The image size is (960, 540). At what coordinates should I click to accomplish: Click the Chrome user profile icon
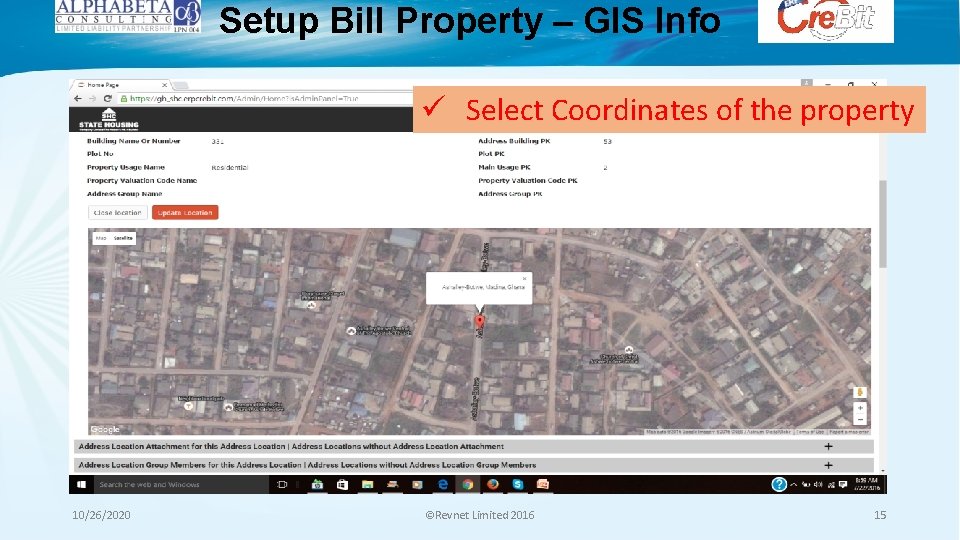(x=807, y=83)
